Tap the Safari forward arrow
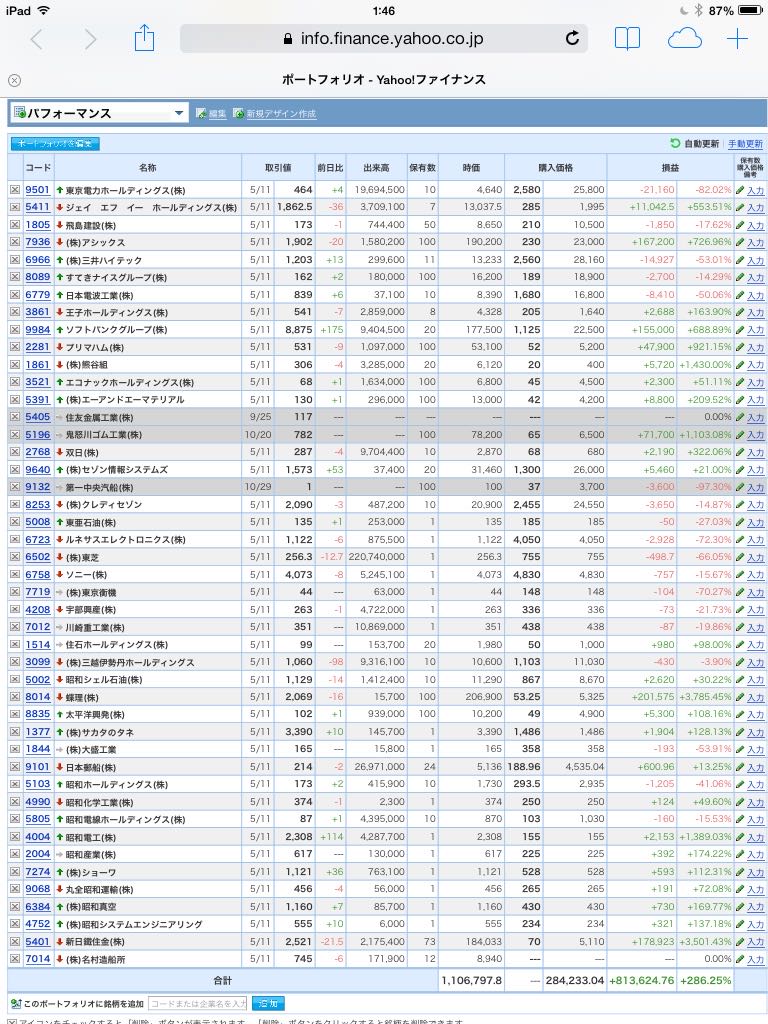This screenshot has width=768, height=1024. pos(90,39)
